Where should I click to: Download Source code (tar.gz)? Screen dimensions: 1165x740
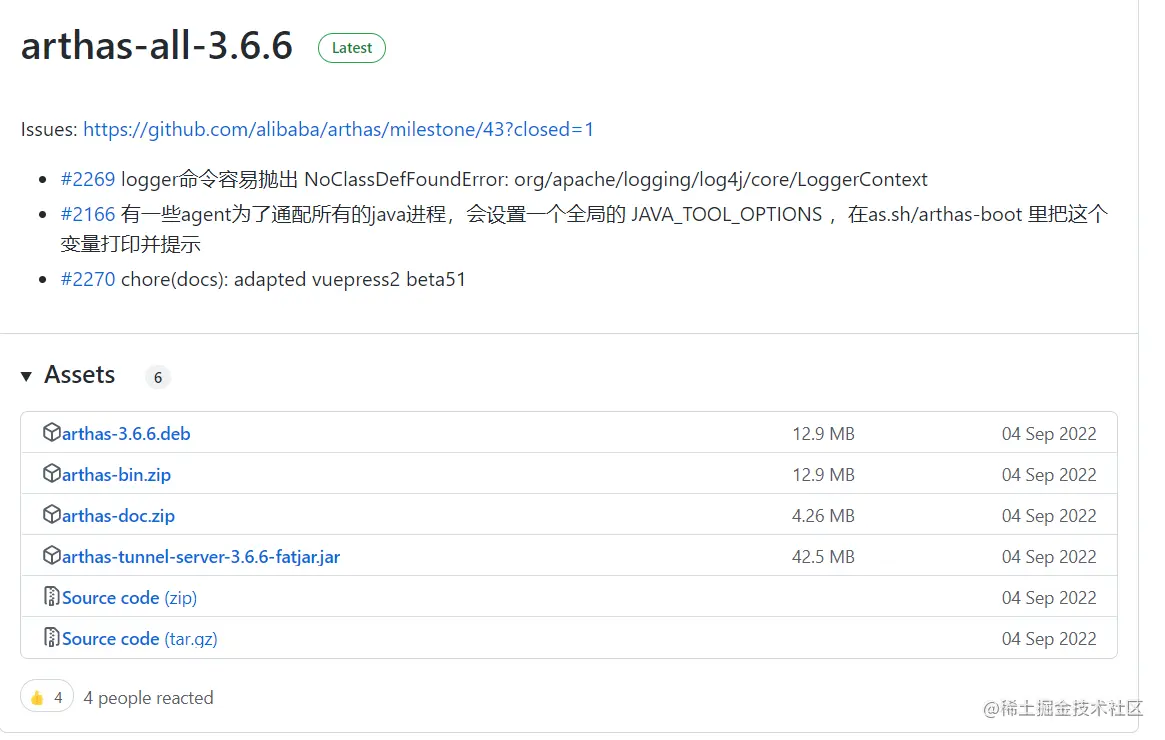(x=140, y=639)
